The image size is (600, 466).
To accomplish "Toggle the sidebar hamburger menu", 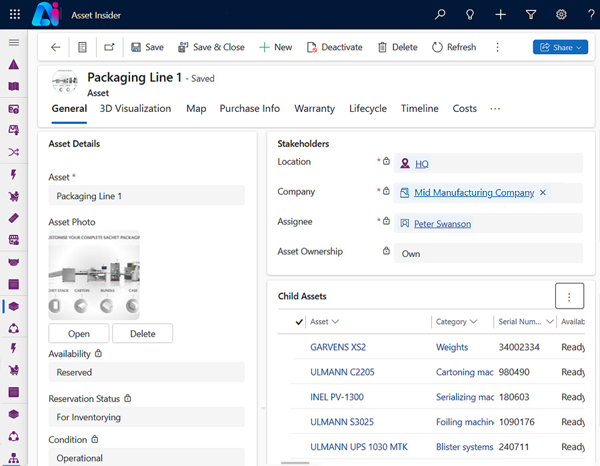I will click(14, 42).
